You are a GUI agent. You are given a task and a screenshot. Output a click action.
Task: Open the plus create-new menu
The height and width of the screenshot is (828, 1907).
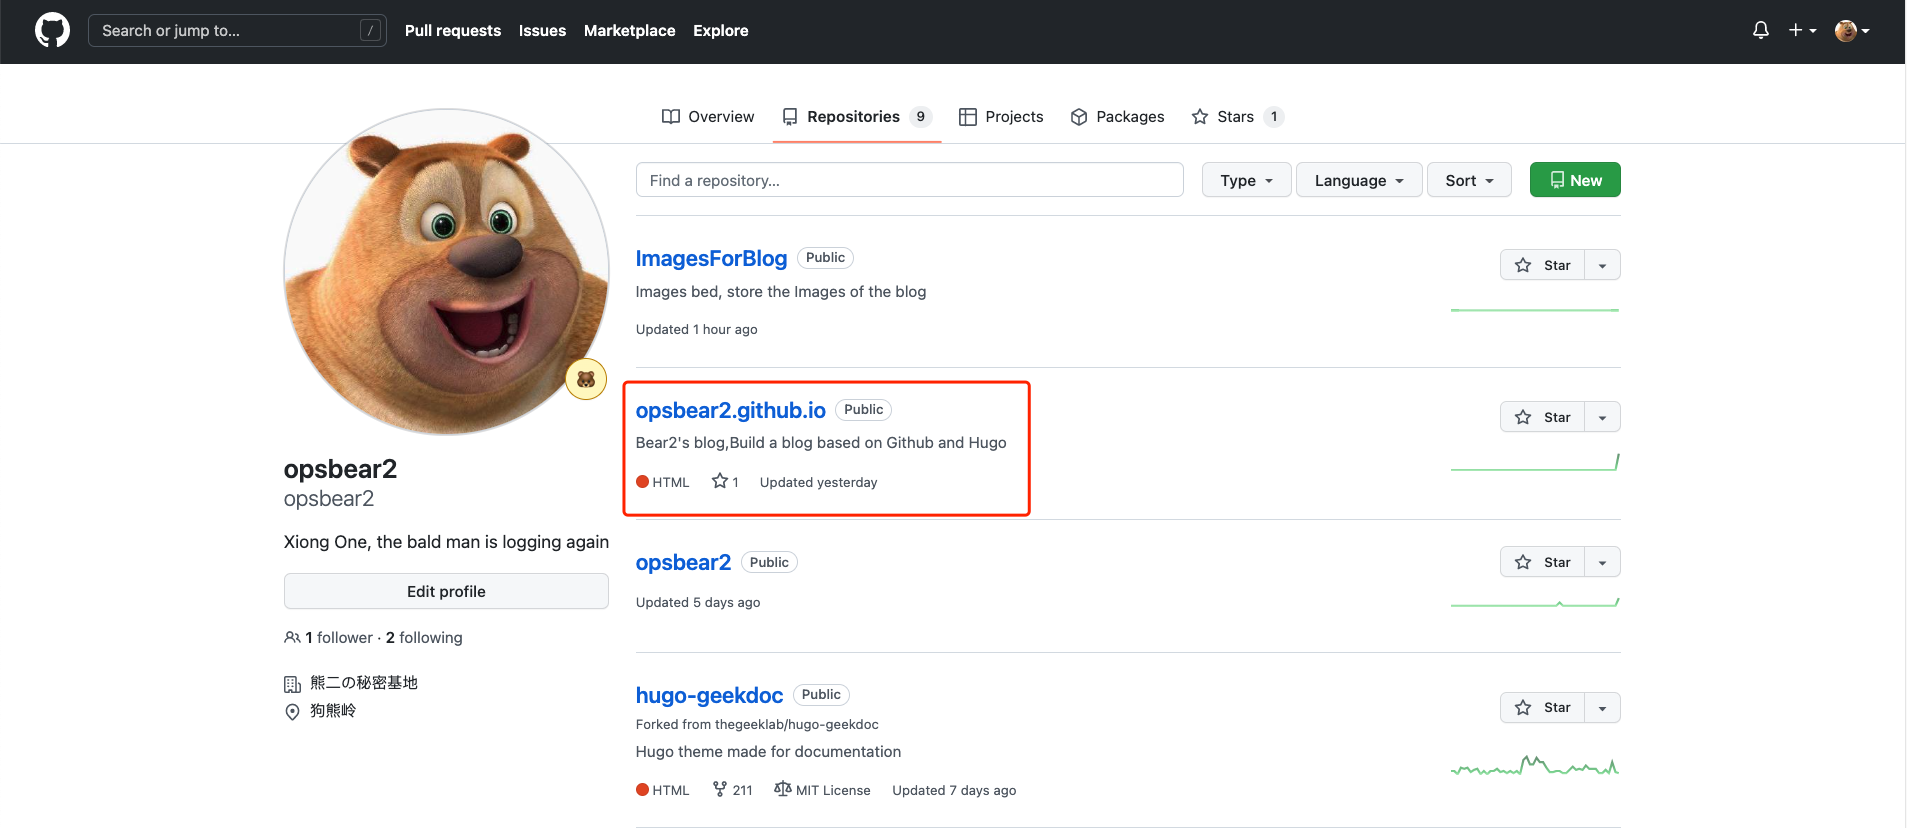click(x=1802, y=30)
